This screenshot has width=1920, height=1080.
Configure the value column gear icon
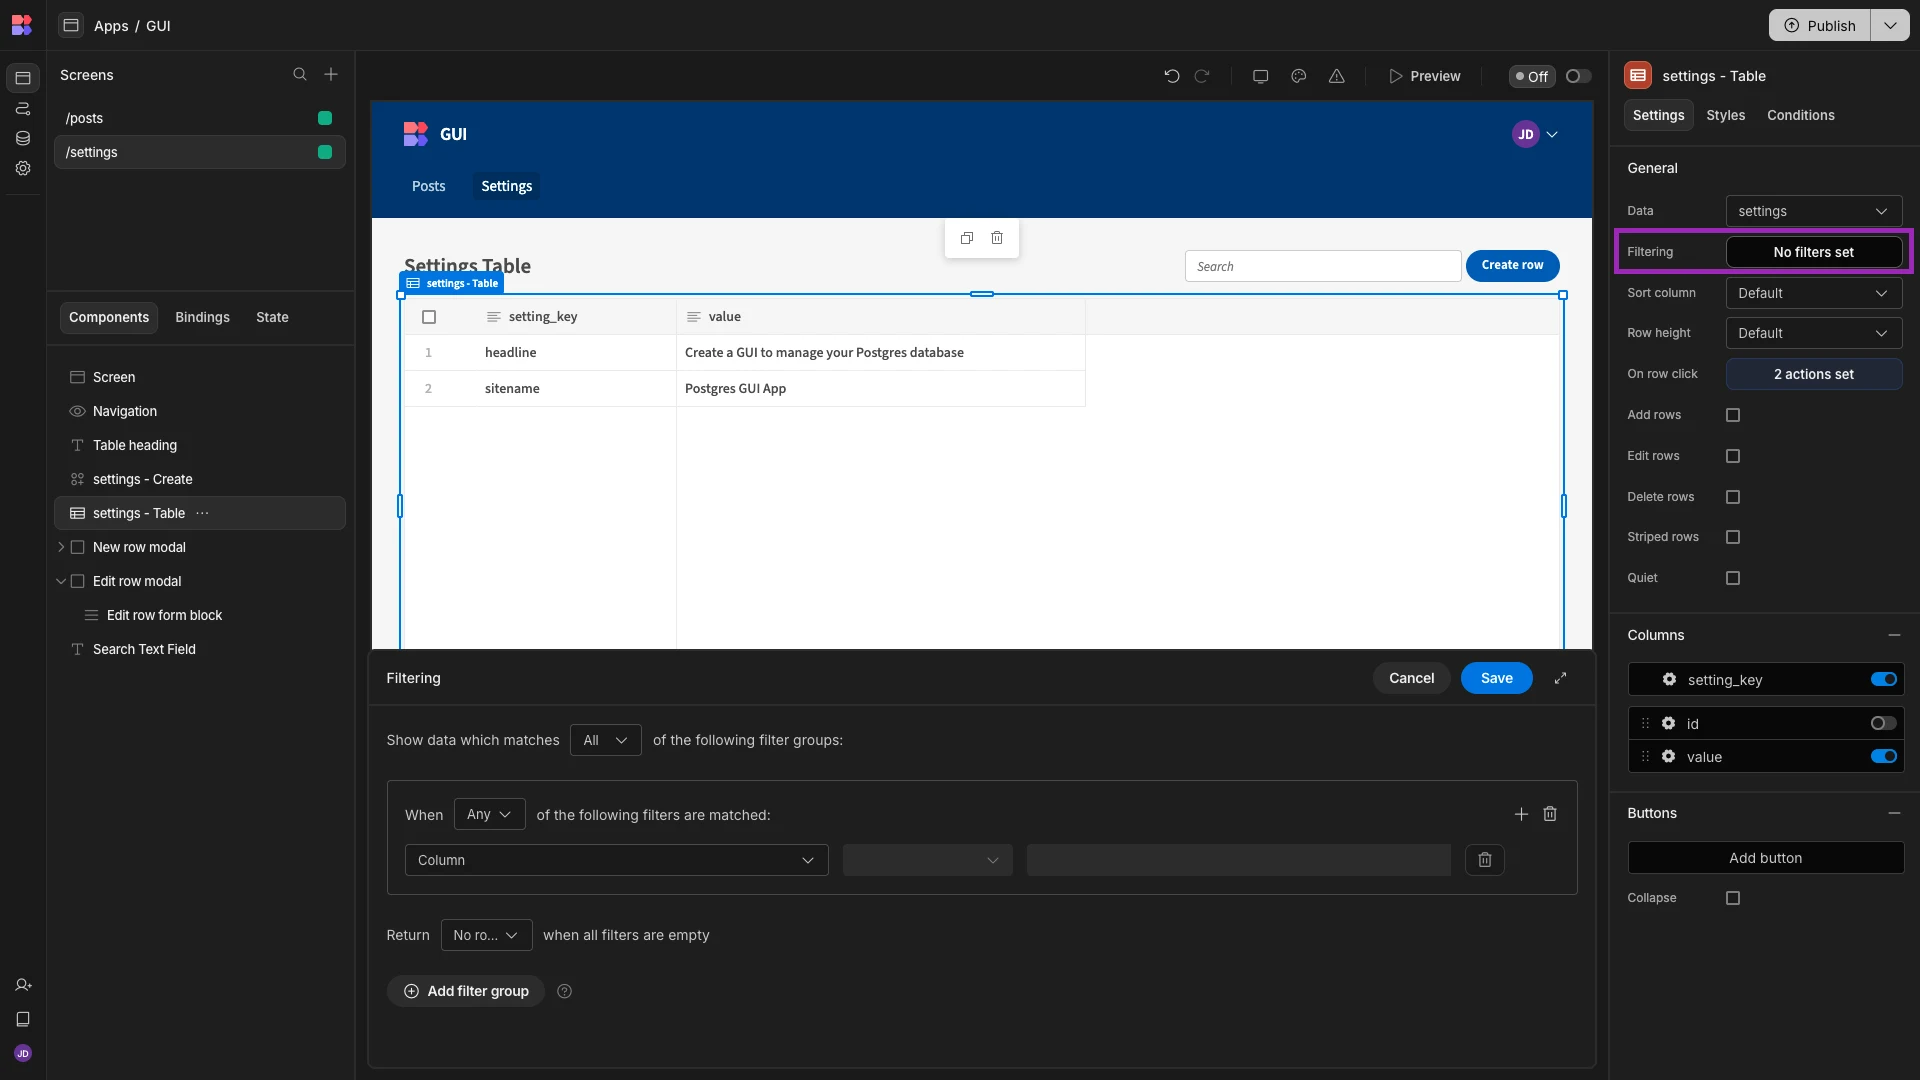click(1669, 757)
